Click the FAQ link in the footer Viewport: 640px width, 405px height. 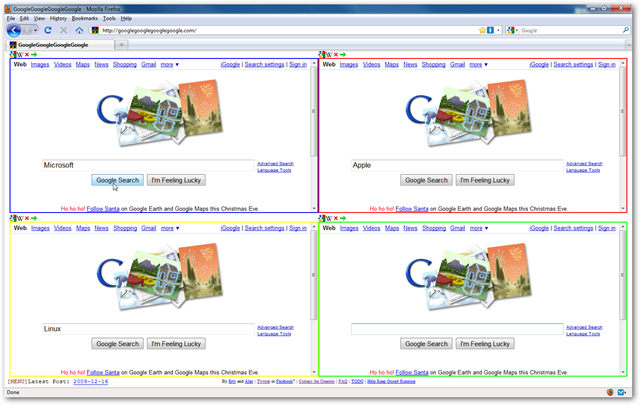[343, 381]
